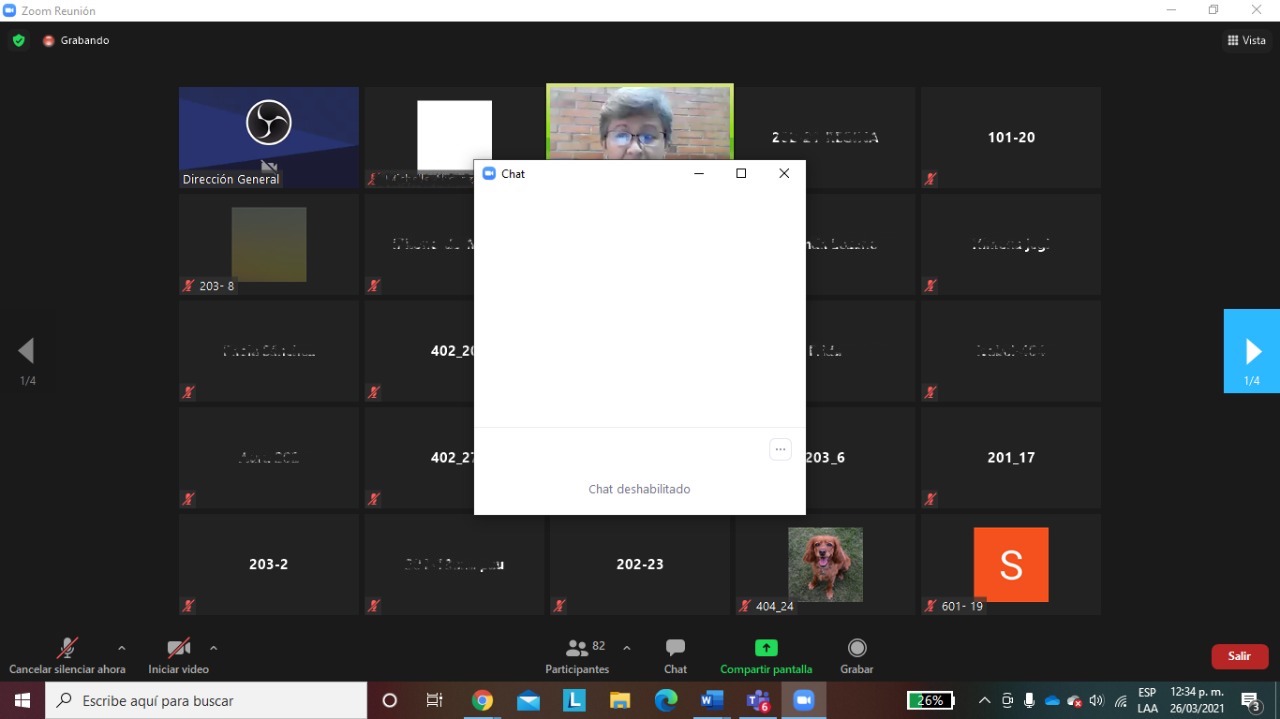
Task: Open Google Chrome from taskbar
Action: pos(482,701)
